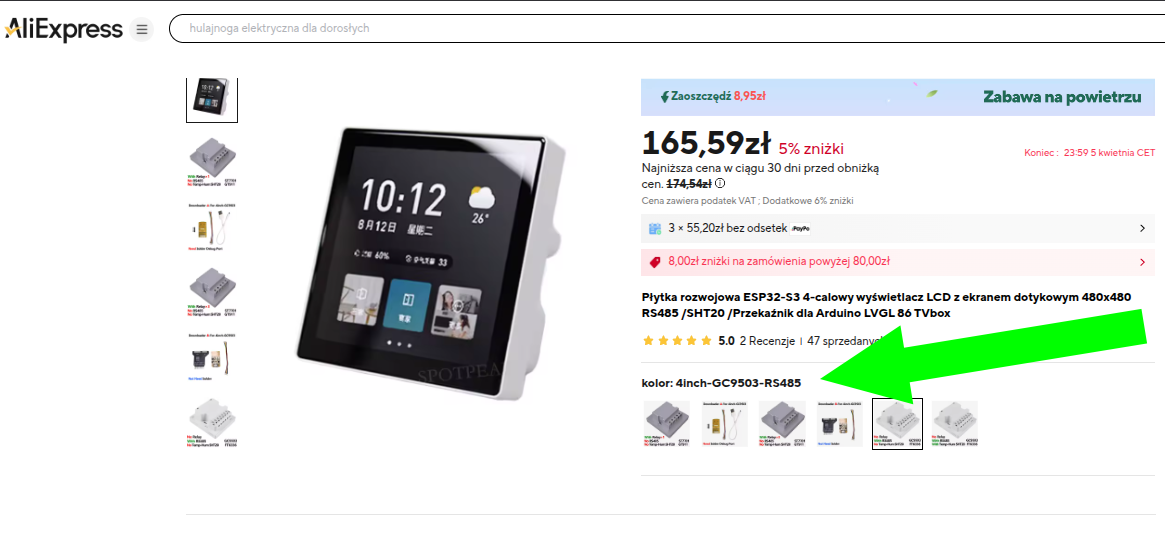Image resolution: width=1165 pixels, height=553 pixels.
Task: Click the installment plan icon before 3 × 55,20zł
Action: pyautogui.click(x=655, y=229)
